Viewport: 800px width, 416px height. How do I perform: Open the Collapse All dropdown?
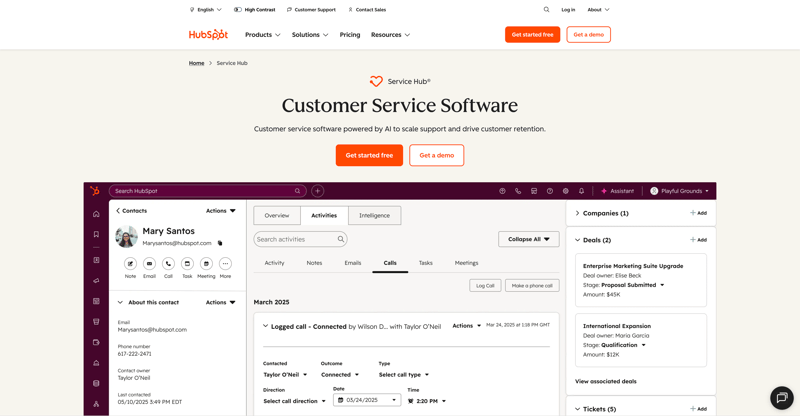(529, 239)
